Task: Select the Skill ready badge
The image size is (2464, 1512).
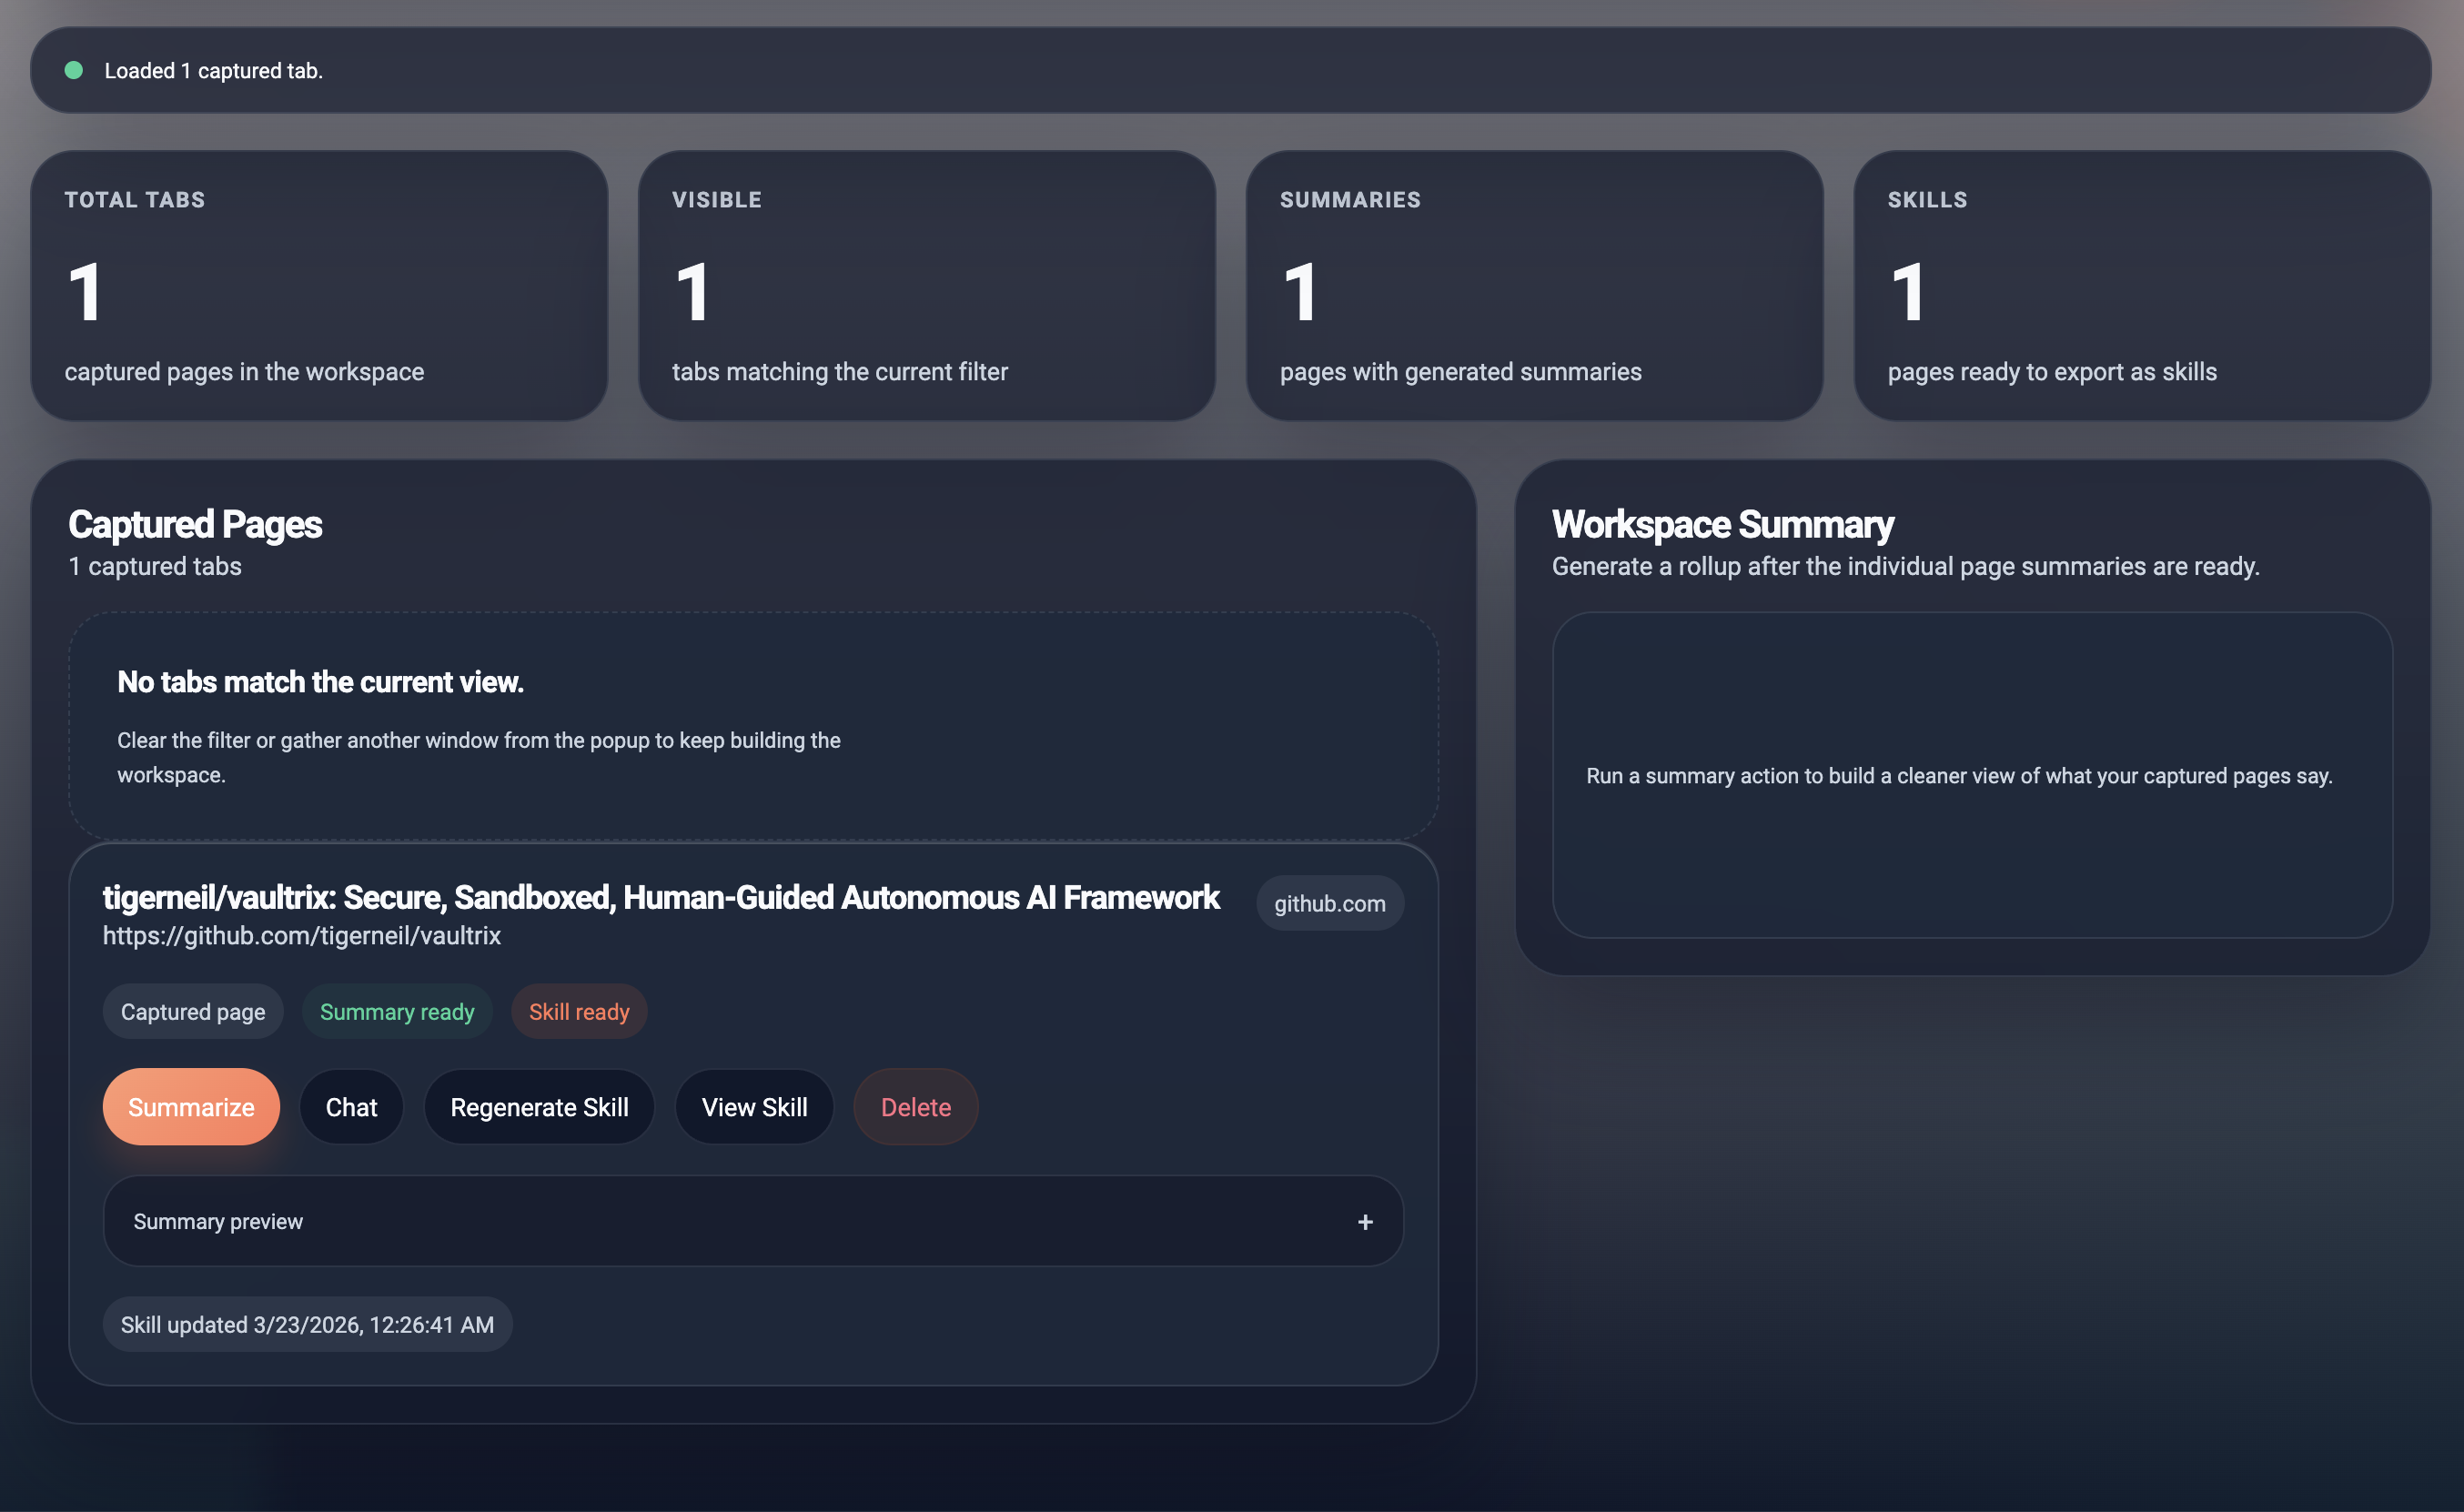Action: (x=579, y=1011)
